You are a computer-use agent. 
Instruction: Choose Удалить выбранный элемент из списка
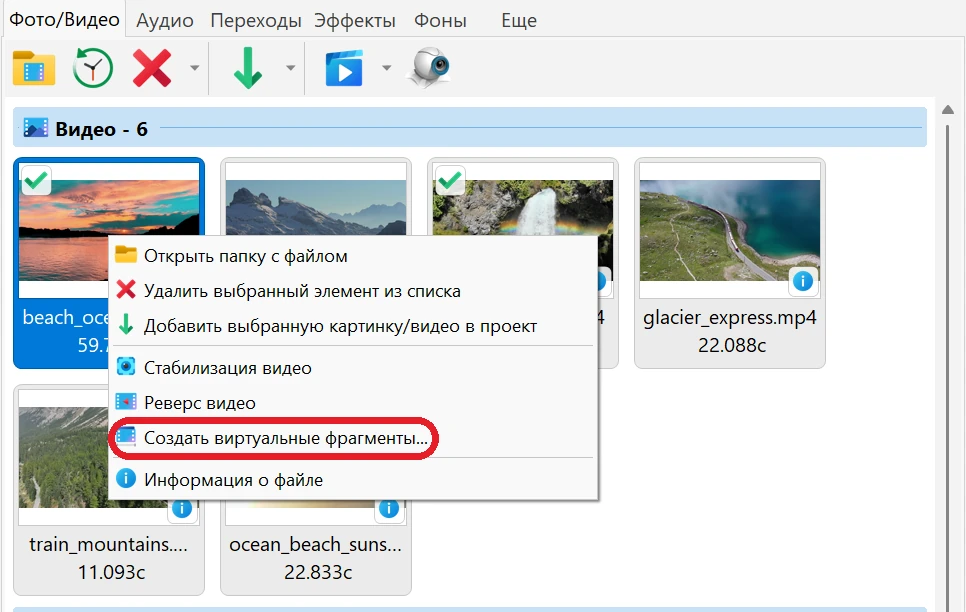point(353,291)
